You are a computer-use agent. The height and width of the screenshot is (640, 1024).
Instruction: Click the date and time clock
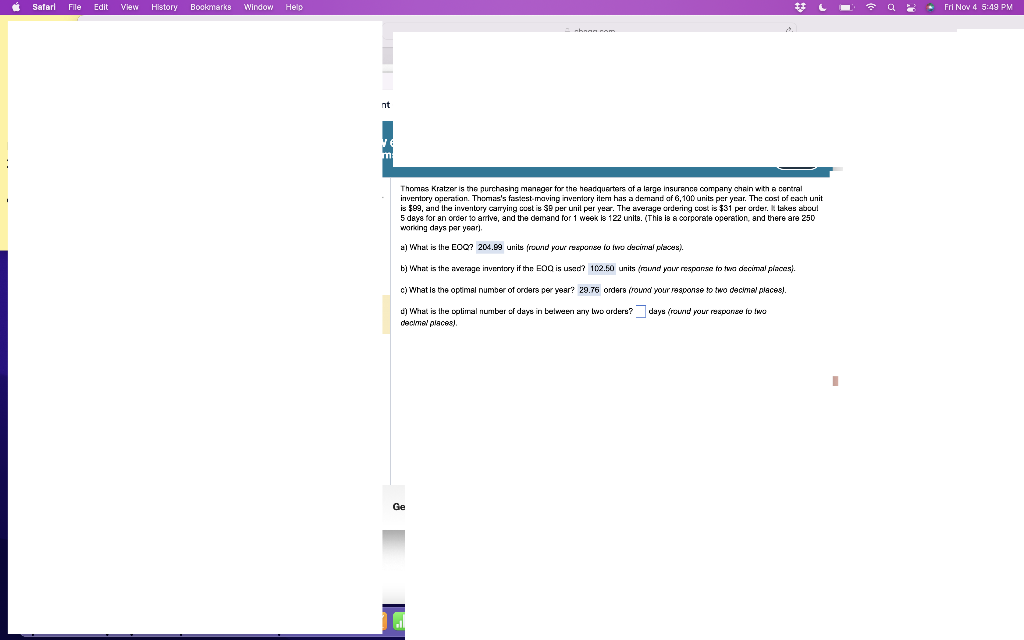coord(978,7)
